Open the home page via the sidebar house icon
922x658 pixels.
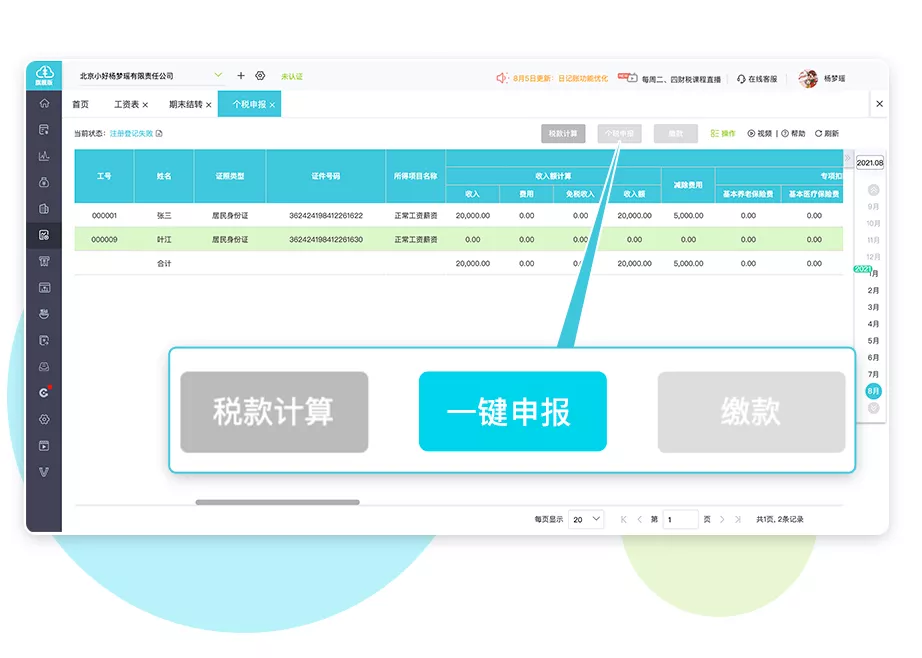43,104
